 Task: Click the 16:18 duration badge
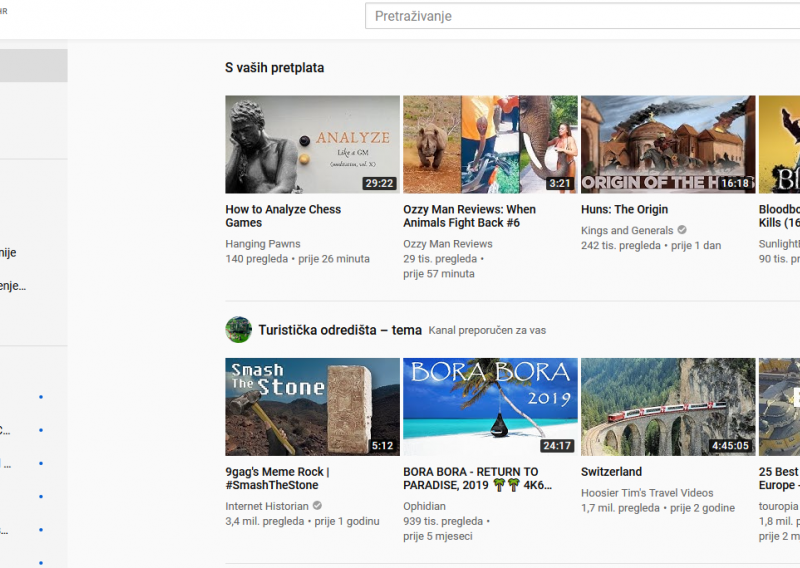click(x=735, y=183)
